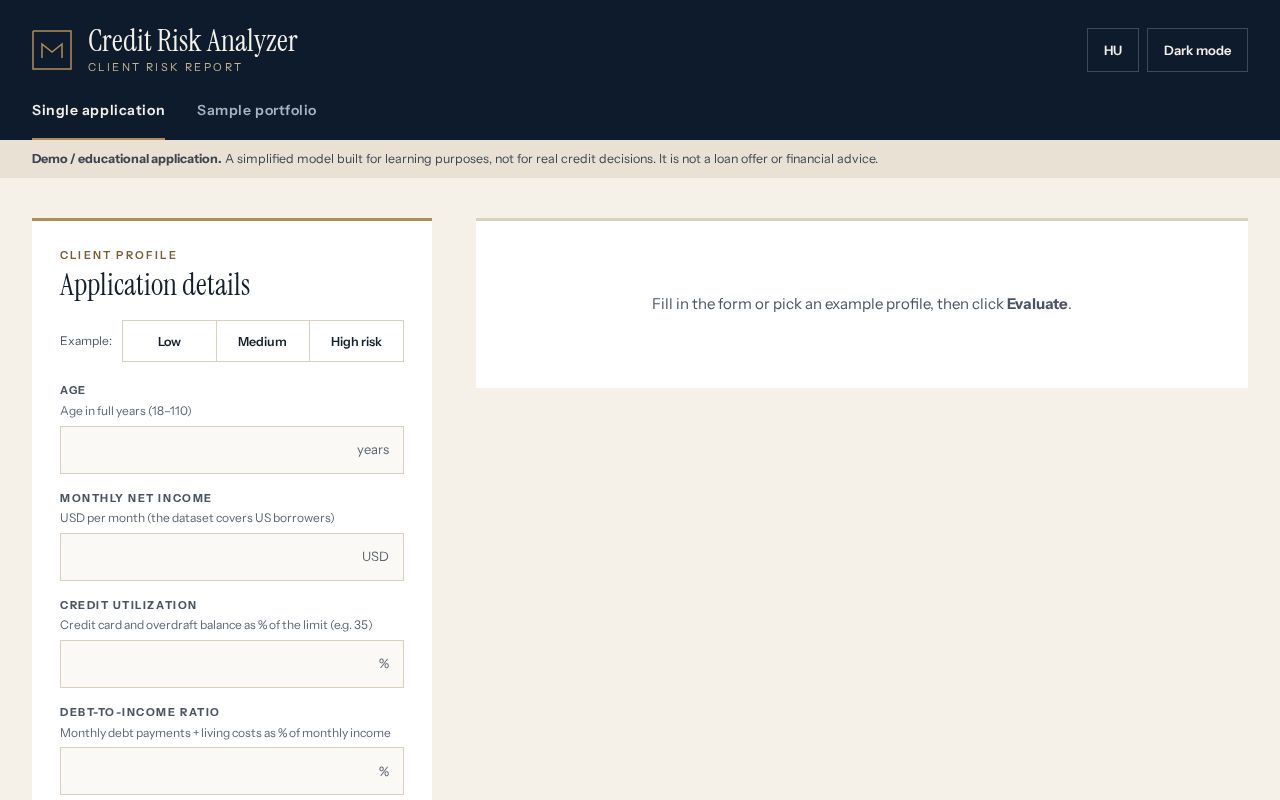1280x800 pixels.
Task: Click the demo disclaimer banner text
Action: 455,159
